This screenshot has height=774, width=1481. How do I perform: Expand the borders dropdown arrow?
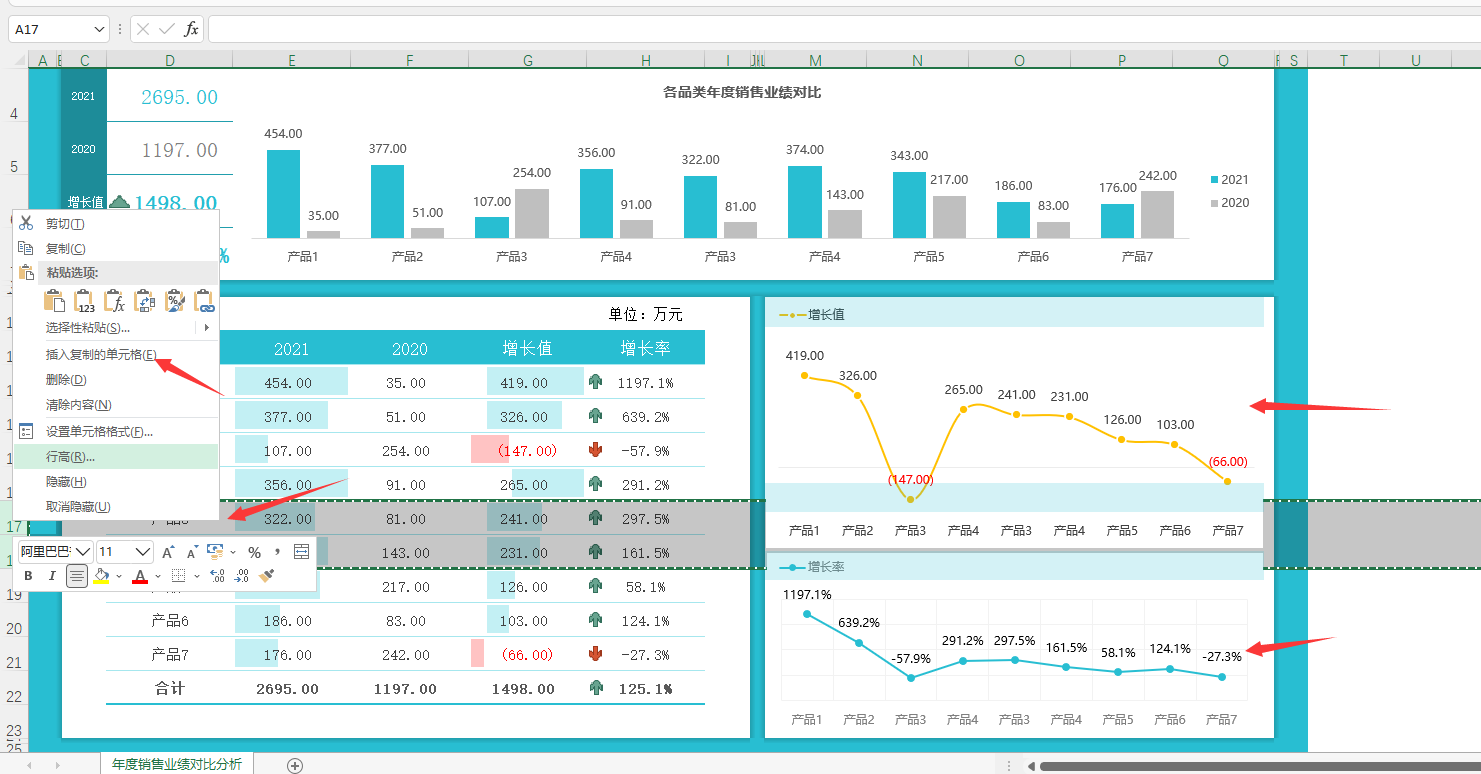196,576
